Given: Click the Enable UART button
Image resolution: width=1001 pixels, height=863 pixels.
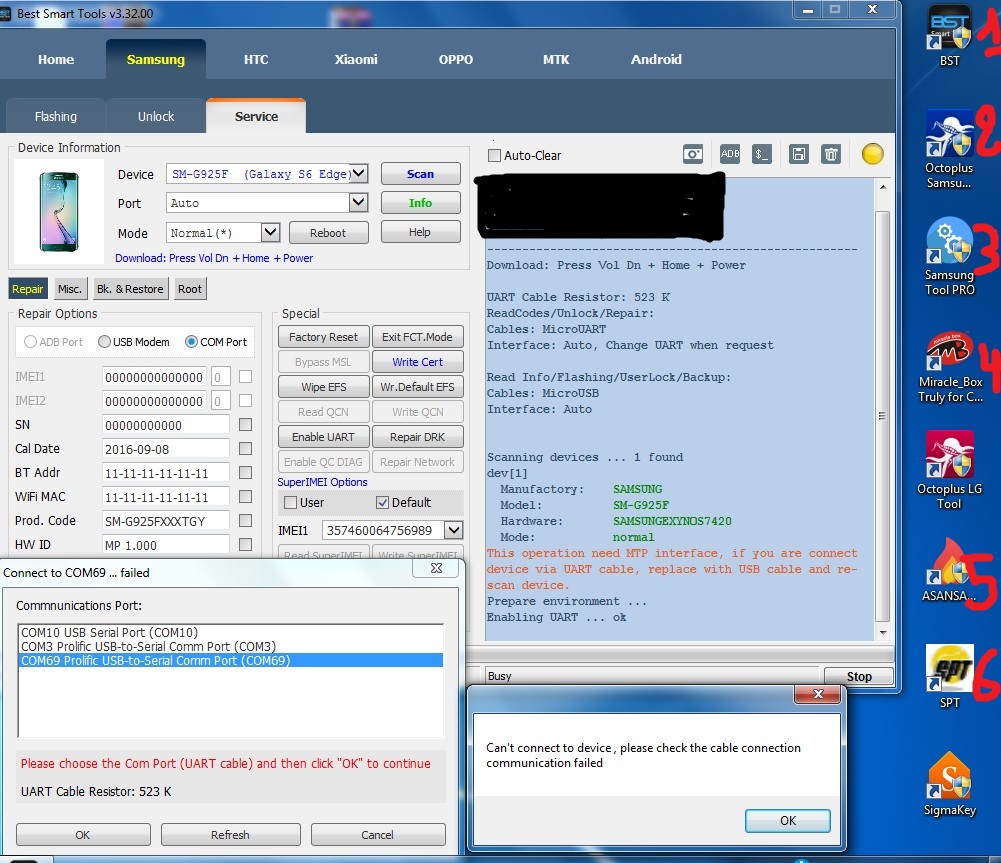Looking at the screenshot, I should (x=323, y=437).
